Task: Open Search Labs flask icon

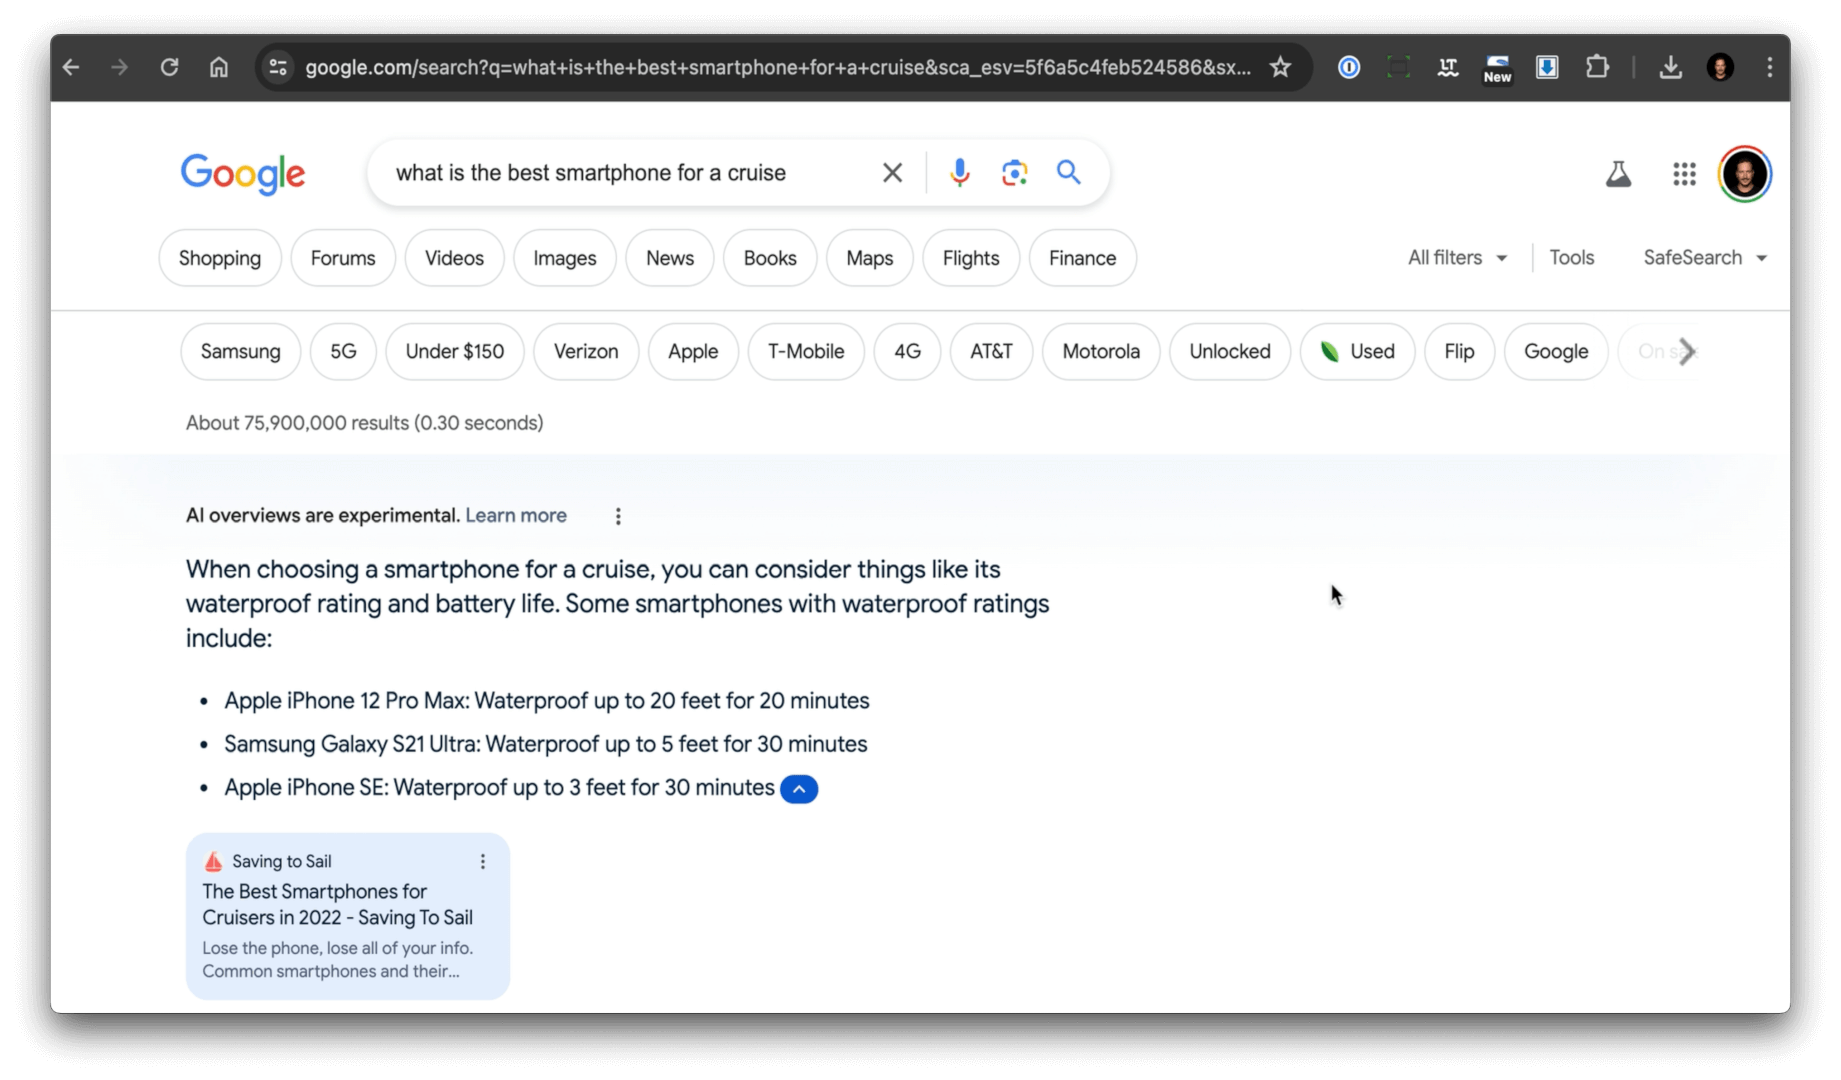Action: [x=1618, y=174]
